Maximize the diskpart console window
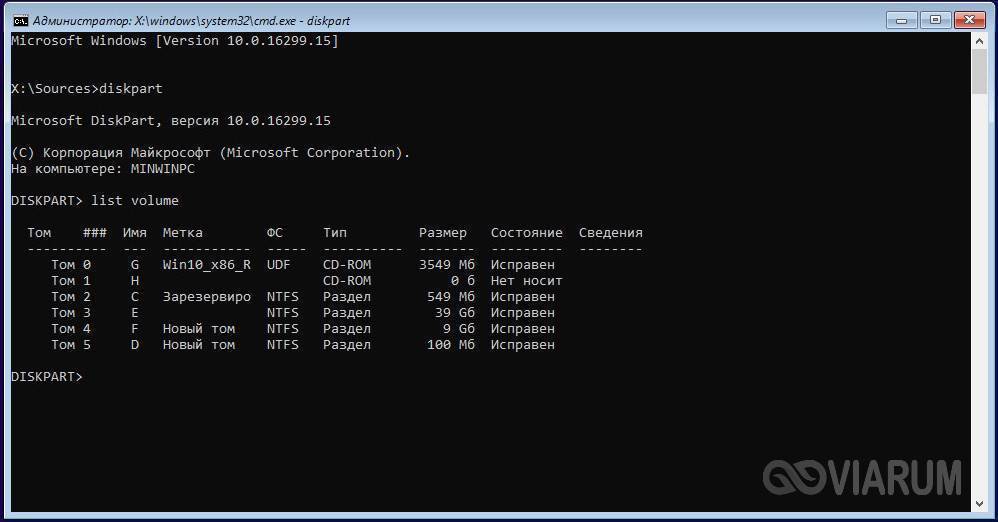The width and height of the screenshot is (998, 522). [x=936, y=19]
